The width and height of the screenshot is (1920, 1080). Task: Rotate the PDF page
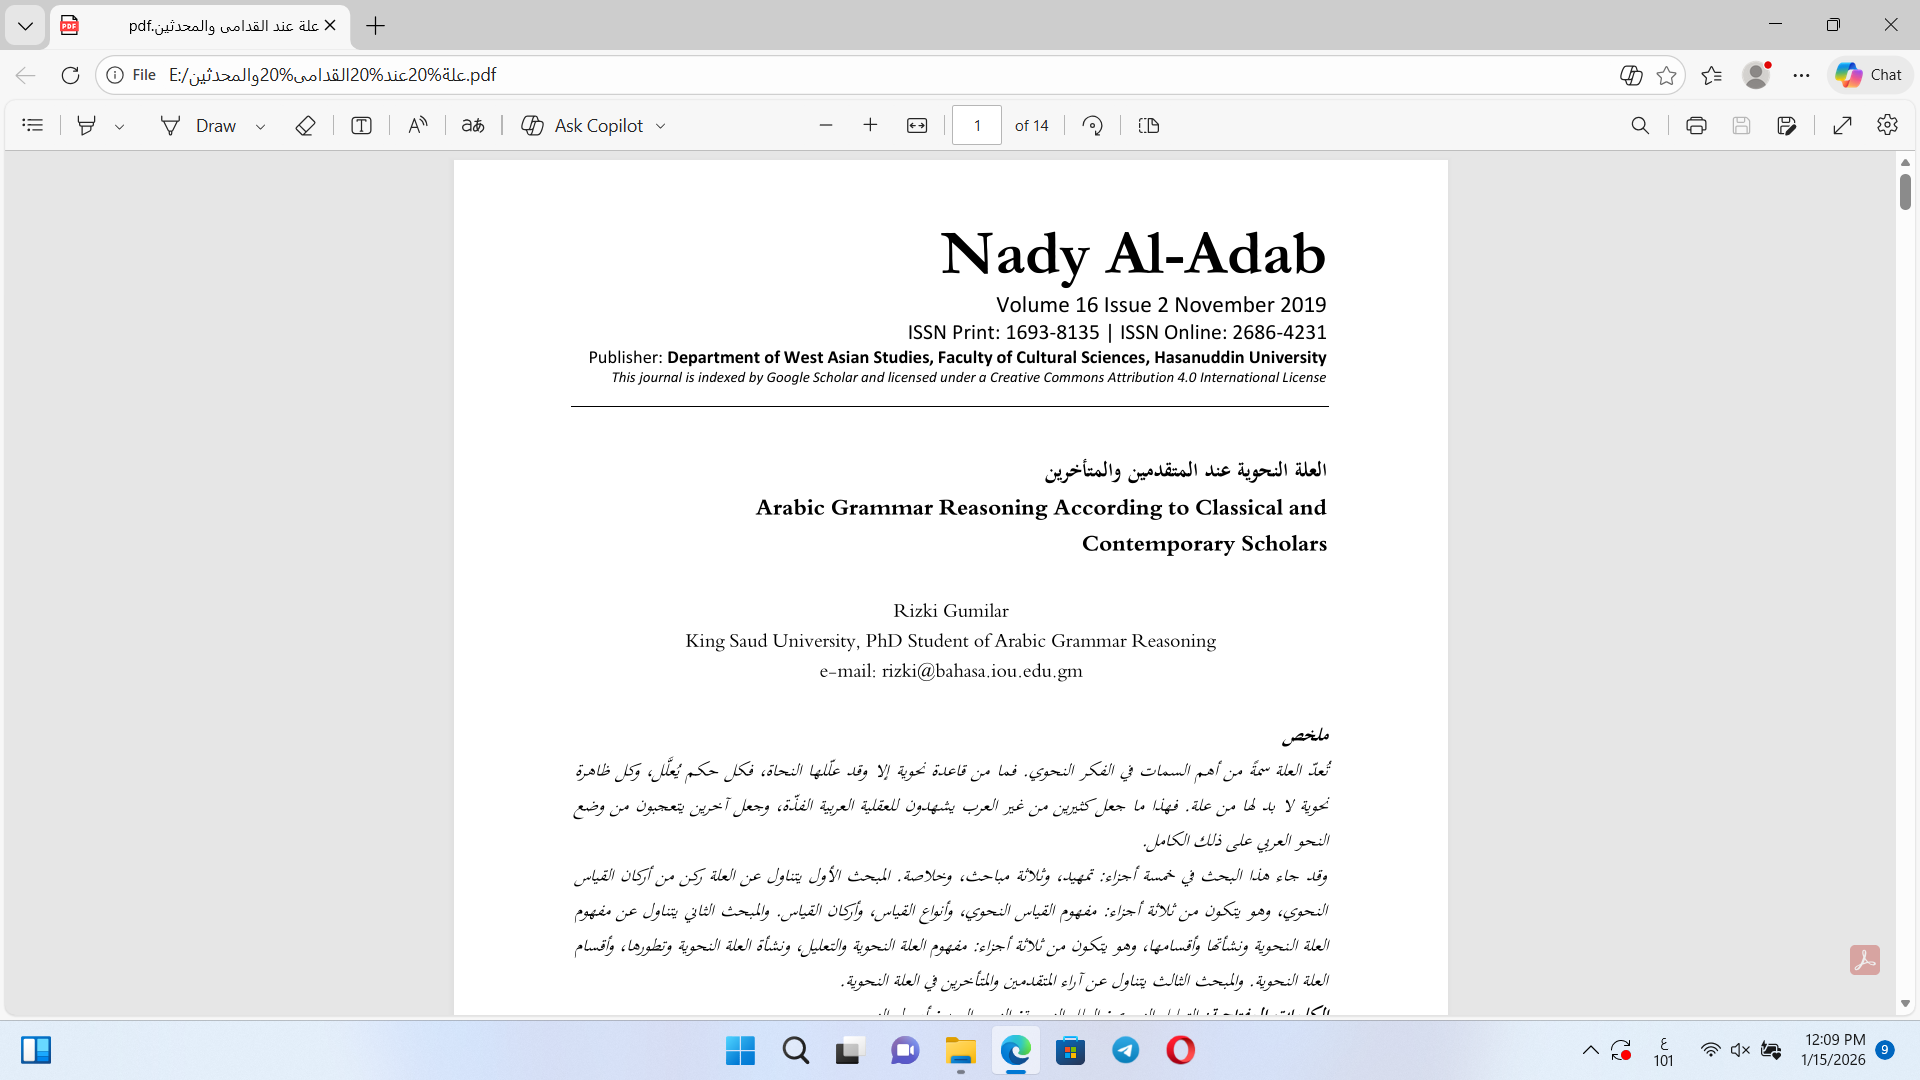point(1093,125)
